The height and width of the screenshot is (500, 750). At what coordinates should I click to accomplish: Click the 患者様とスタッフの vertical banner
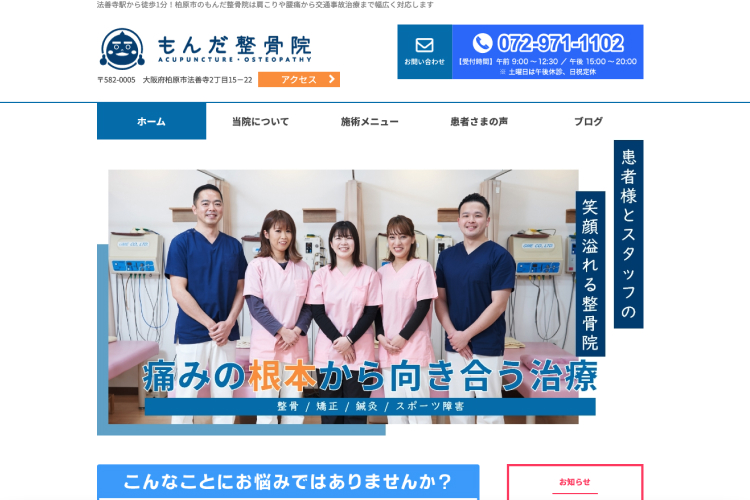628,234
